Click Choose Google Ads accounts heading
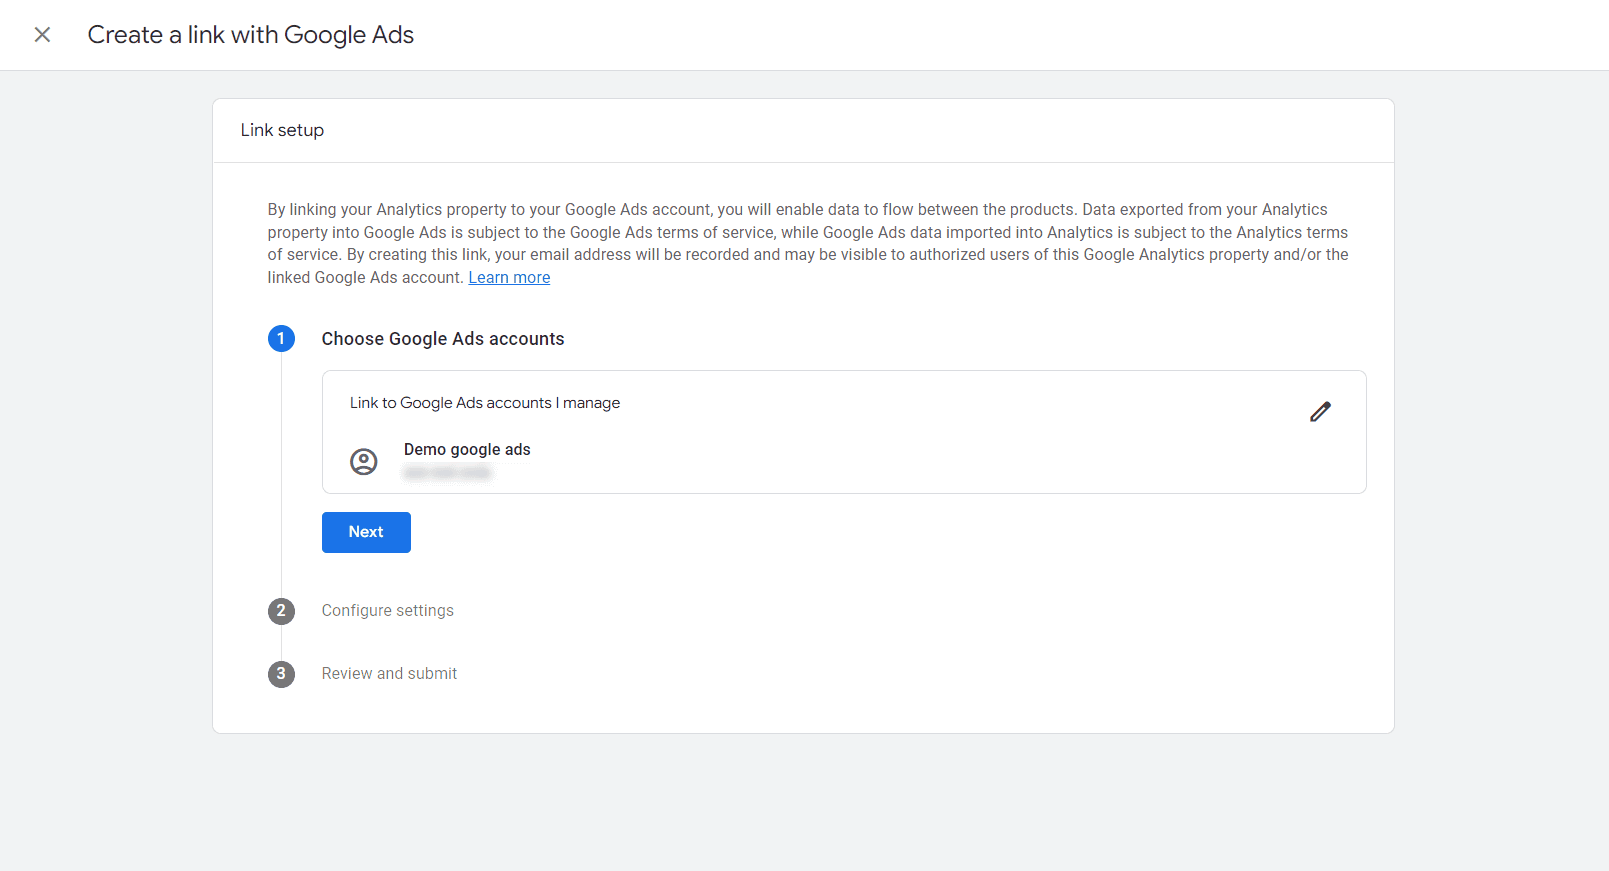Screen dimensions: 1609x871 [443, 339]
